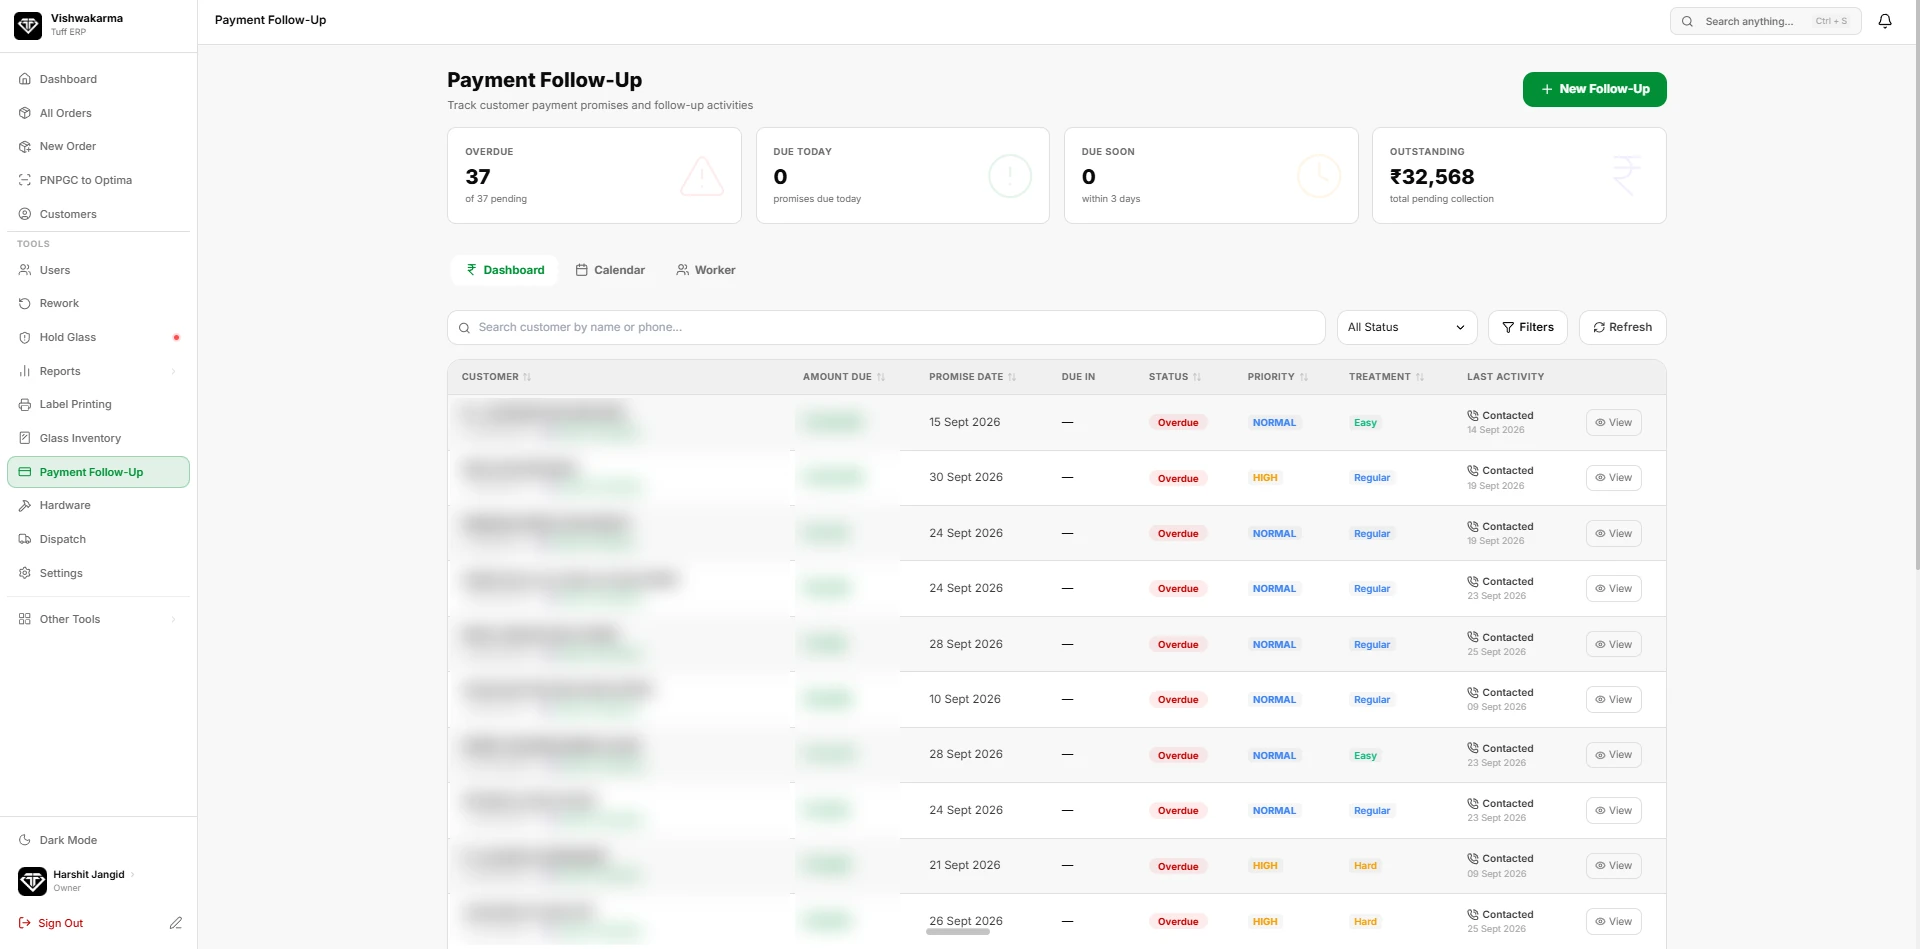Switch to the Worker tab
Screen dimensions: 1920x949
[706, 270]
